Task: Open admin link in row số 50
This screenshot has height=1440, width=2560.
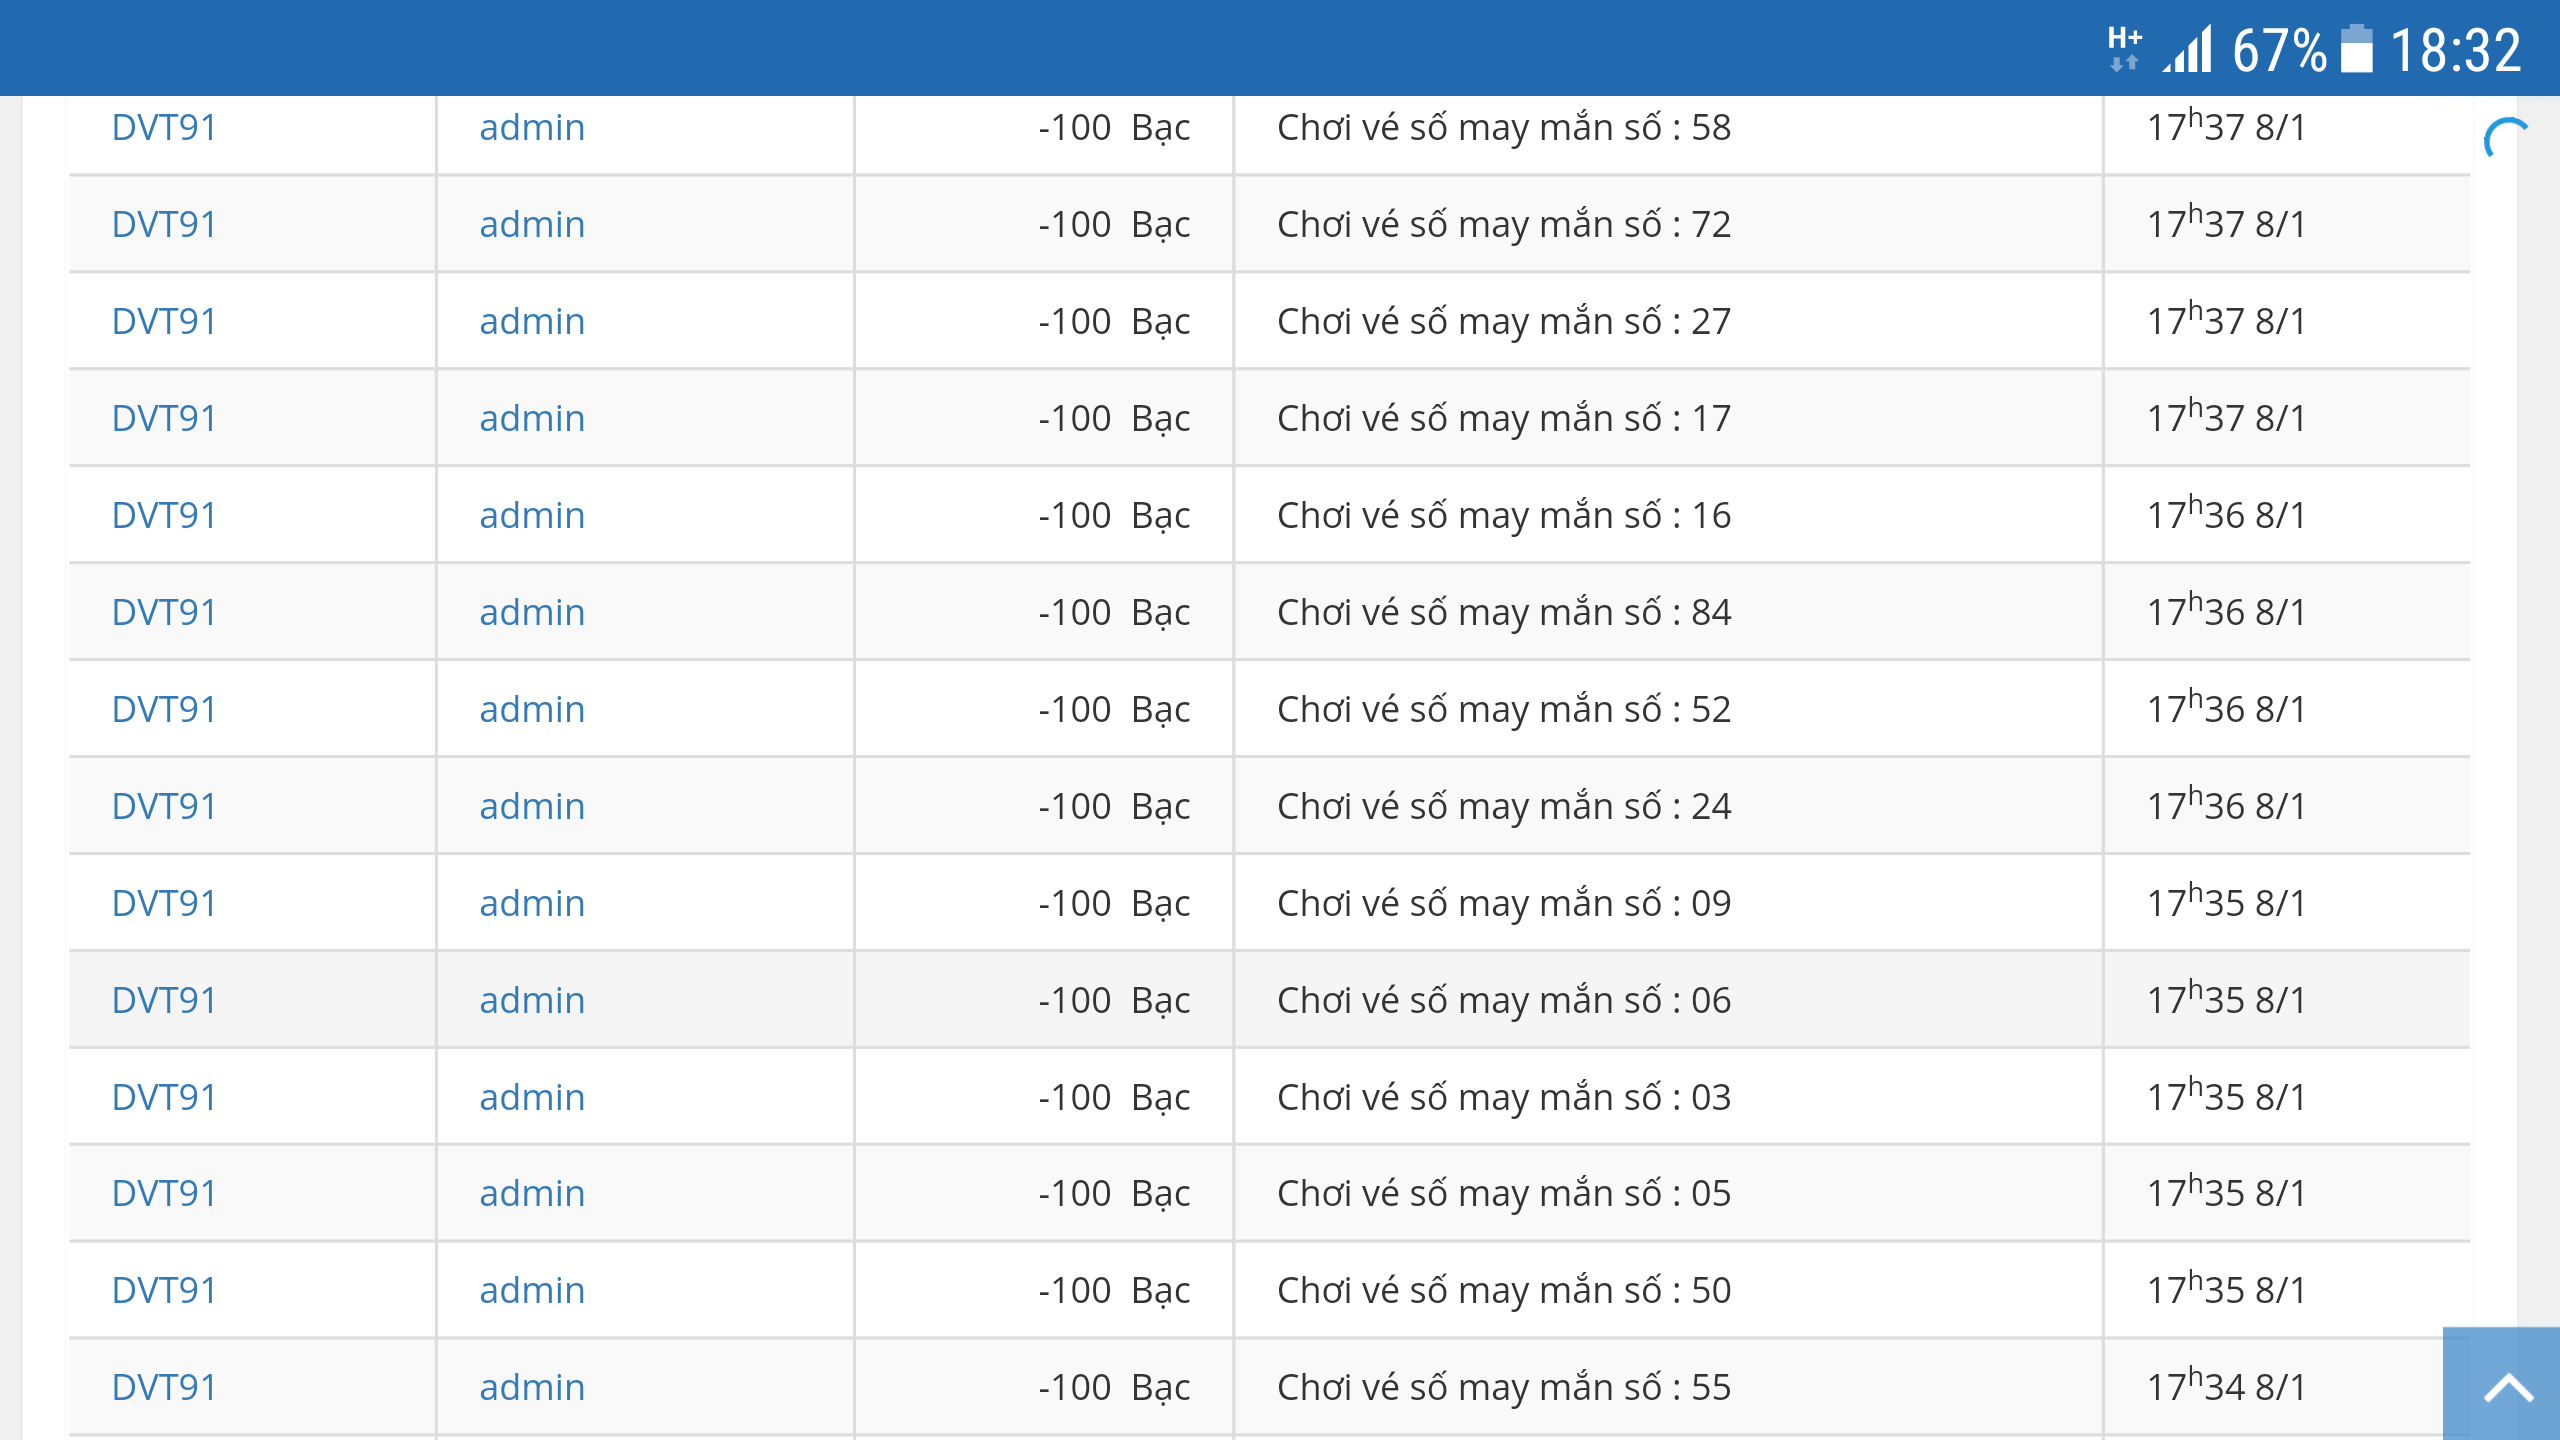Action: tap(532, 1291)
